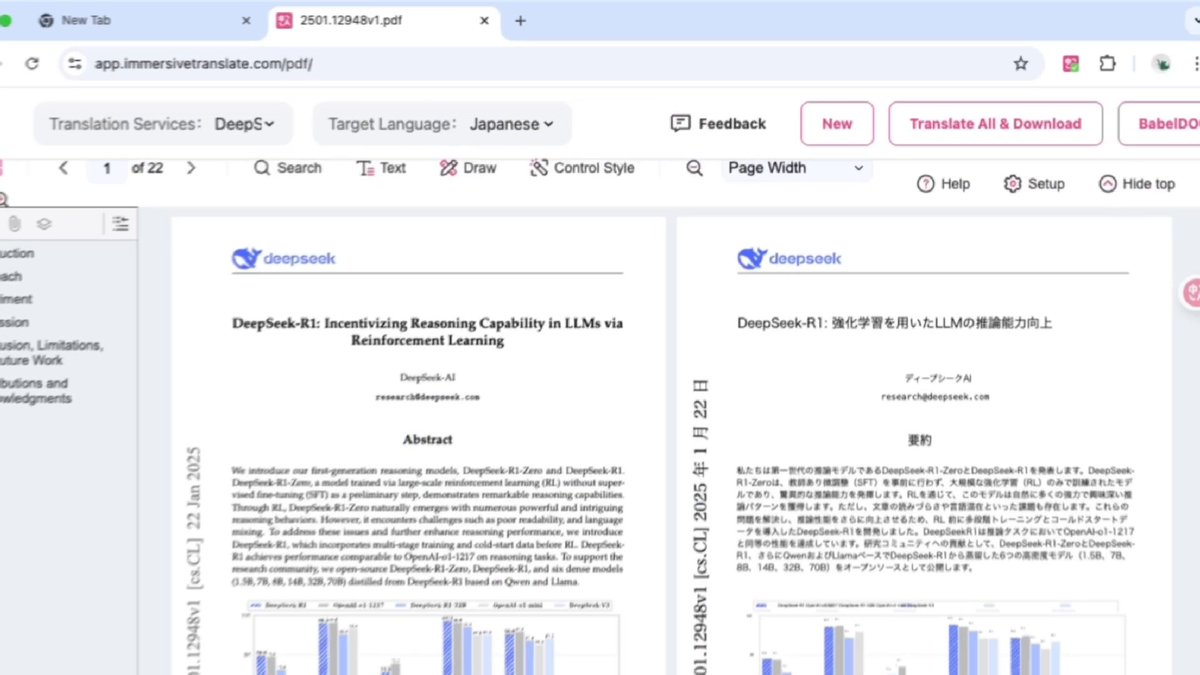Jump to Contributions and Acknowledgments outline entry
This screenshot has width=1200, height=675.
[x=36, y=390]
